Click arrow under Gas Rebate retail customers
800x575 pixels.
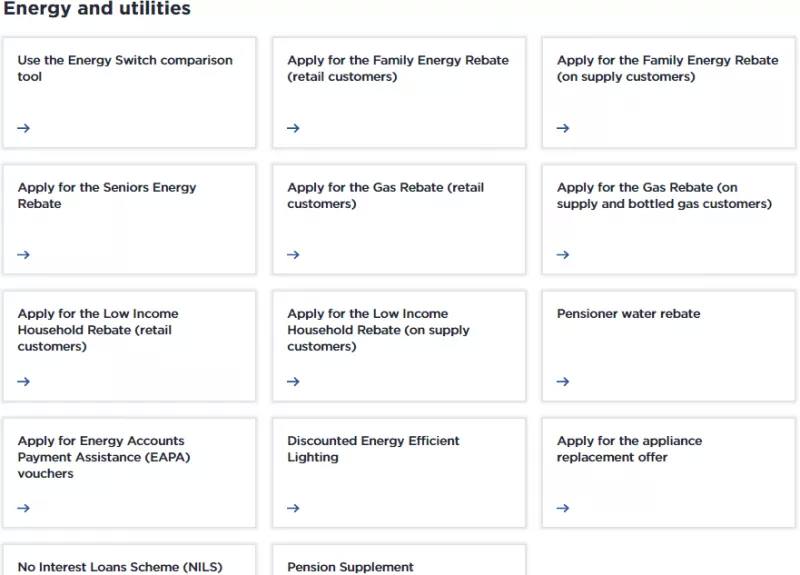(x=293, y=255)
